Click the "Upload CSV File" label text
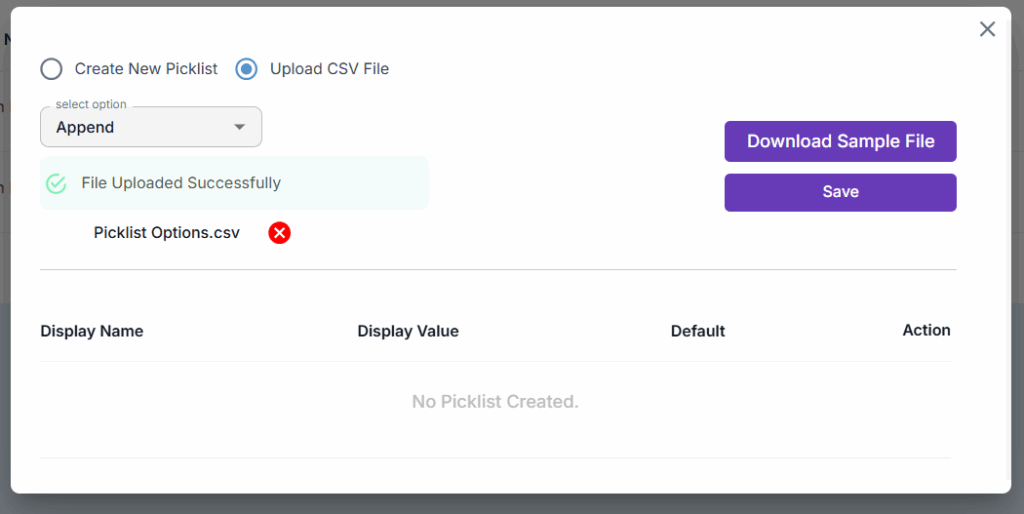1024x514 pixels. coord(329,69)
